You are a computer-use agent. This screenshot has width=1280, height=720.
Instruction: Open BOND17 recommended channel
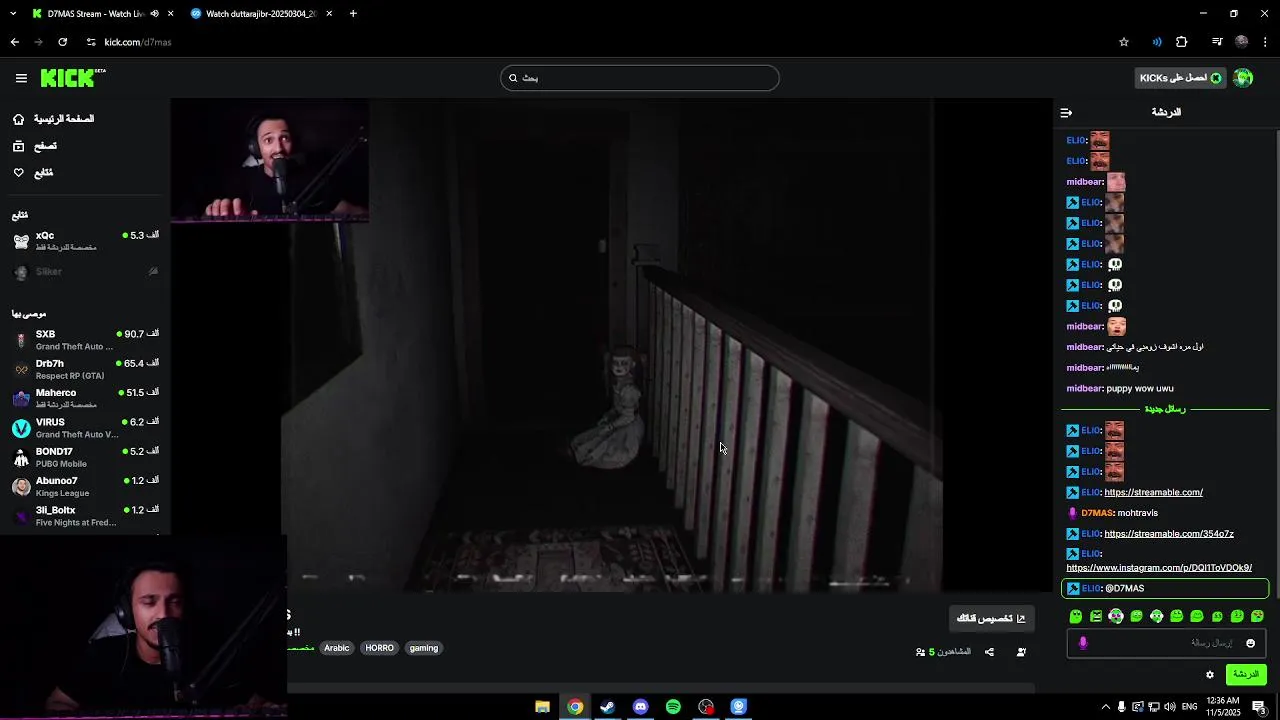click(x=85, y=457)
